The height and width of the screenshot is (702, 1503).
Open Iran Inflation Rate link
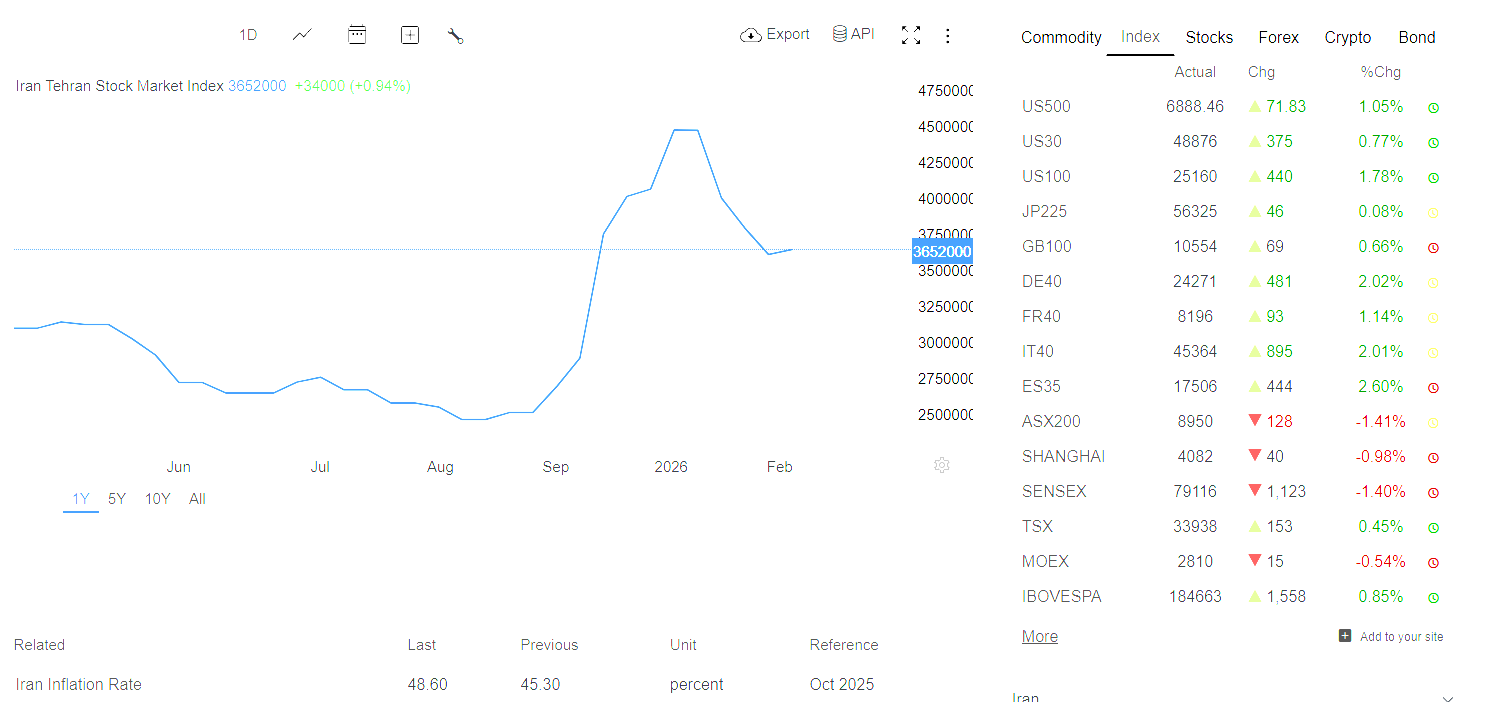78,684
